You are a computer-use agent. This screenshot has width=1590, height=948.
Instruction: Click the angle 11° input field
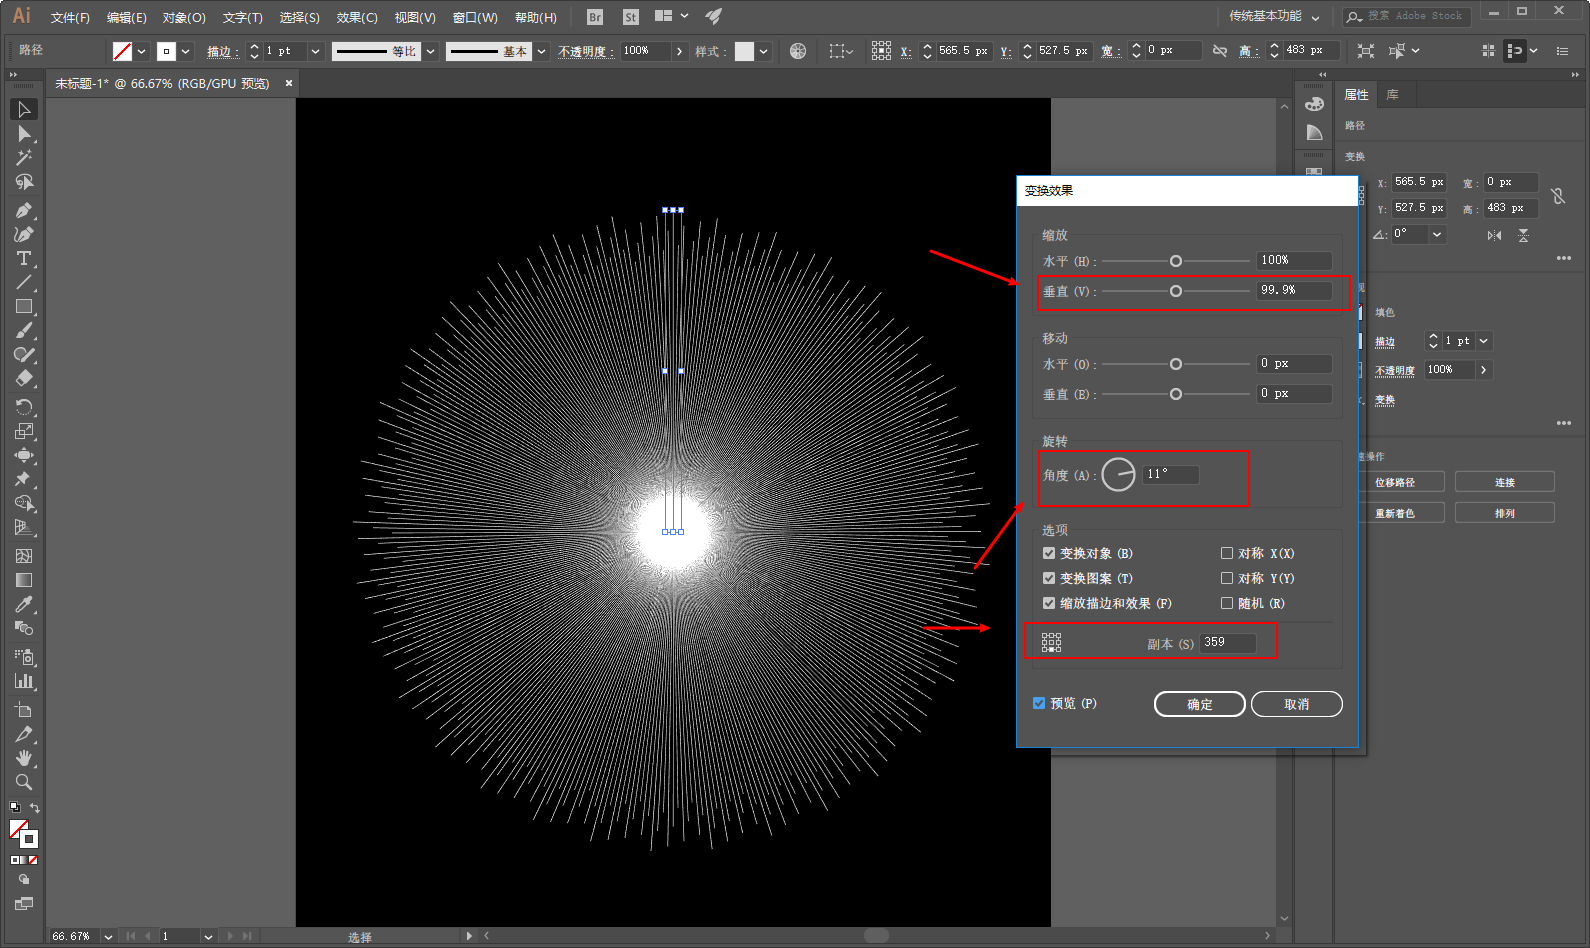pos(1171,474)
